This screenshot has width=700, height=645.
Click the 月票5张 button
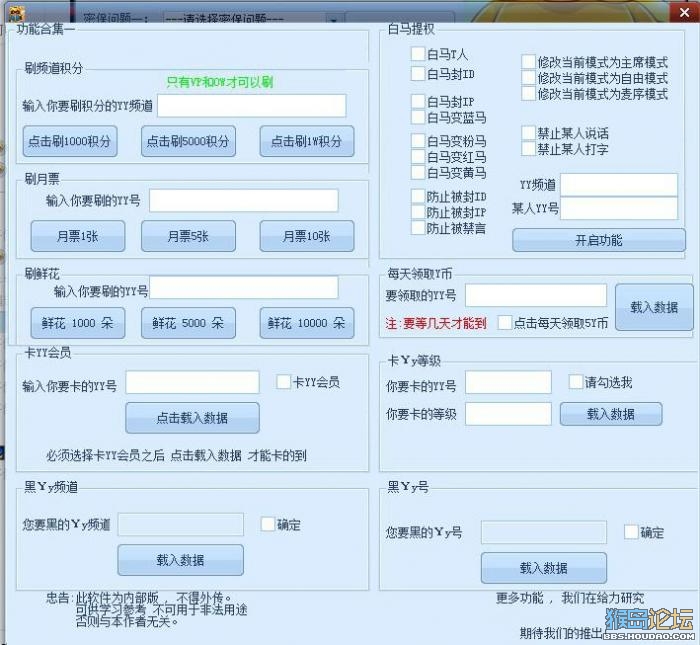pos(188,236)
